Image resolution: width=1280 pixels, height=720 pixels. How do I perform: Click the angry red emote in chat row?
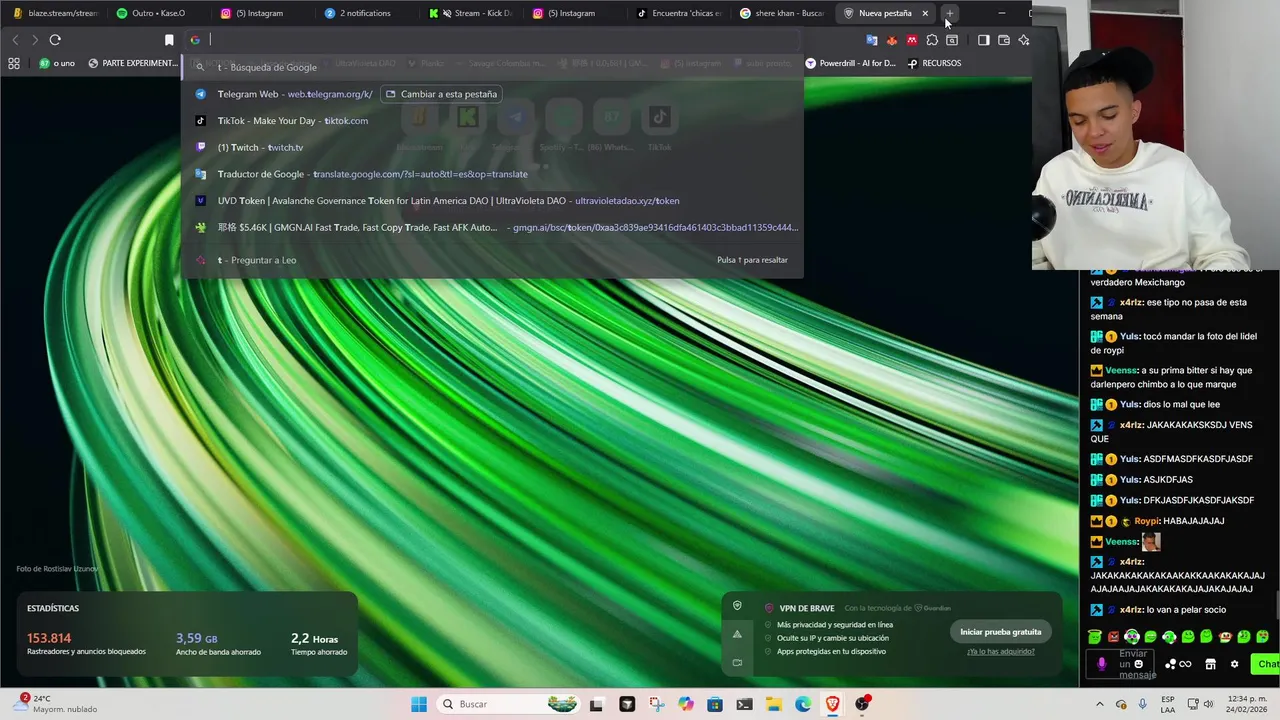pyautogui.click(x=1113, y=637)
